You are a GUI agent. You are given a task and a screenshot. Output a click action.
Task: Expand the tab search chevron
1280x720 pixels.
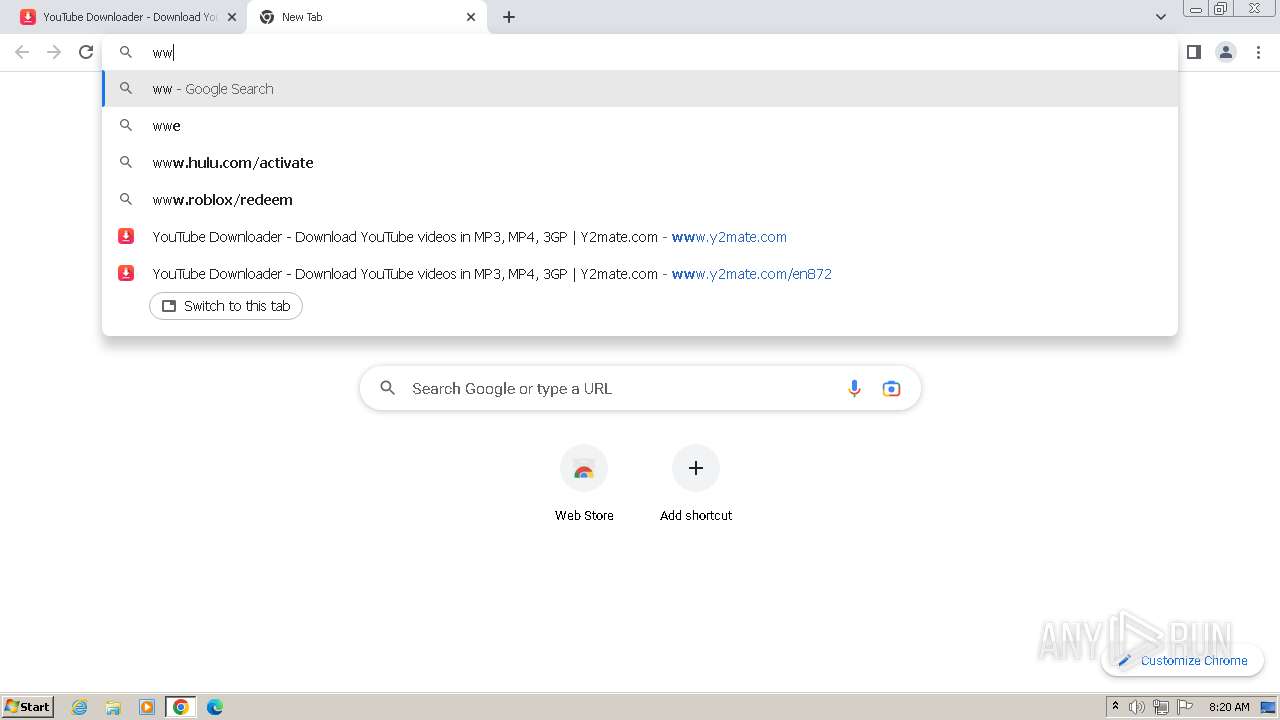pos(1160,17)
